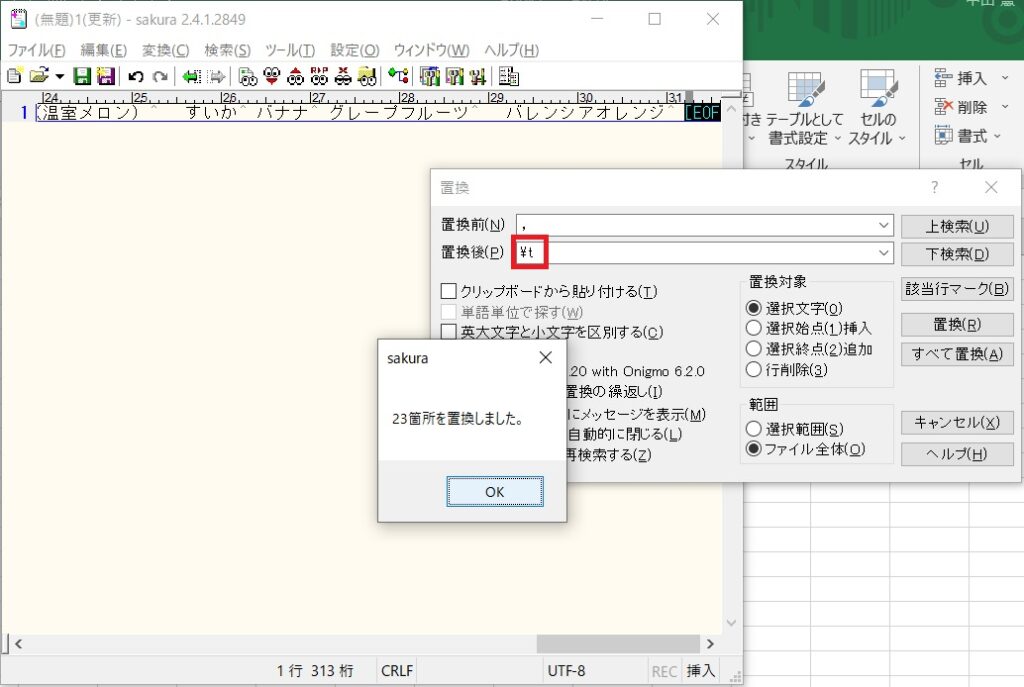
Task: Tick 英大文字と小文字を区別する checkbox
Action: [x=449, y=332]
